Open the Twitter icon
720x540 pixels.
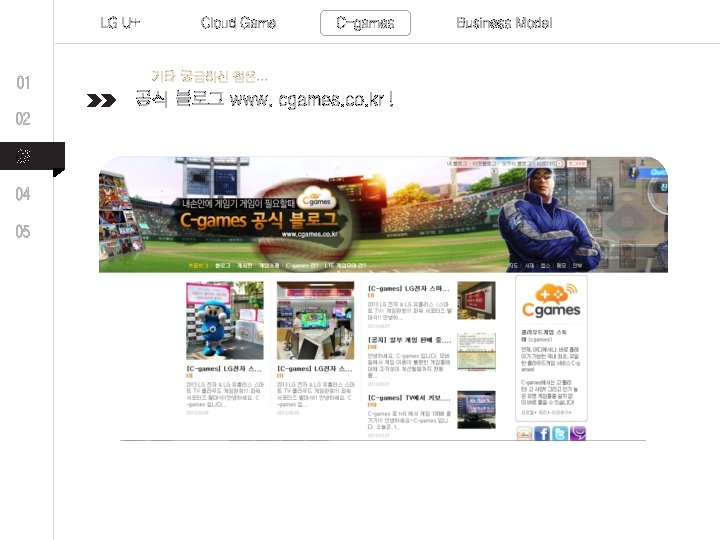560,433
